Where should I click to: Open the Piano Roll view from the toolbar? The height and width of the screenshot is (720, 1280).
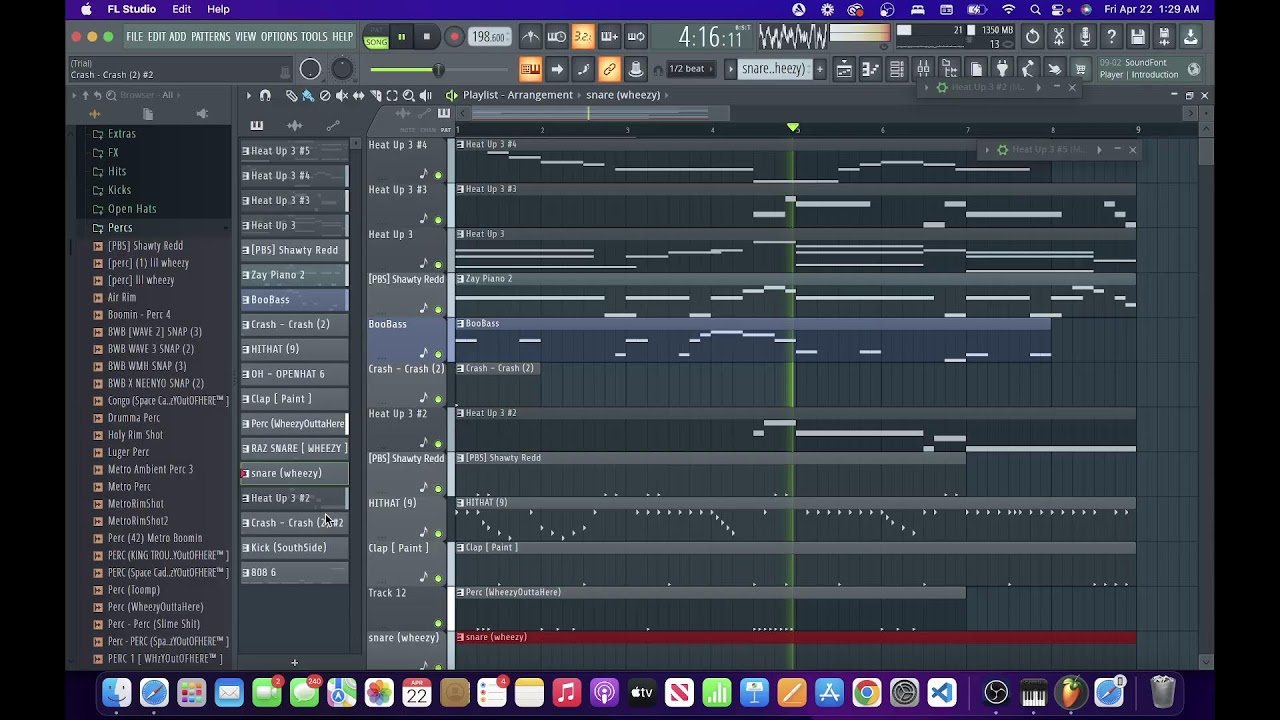pyautogui.click(x=871, y=69)
